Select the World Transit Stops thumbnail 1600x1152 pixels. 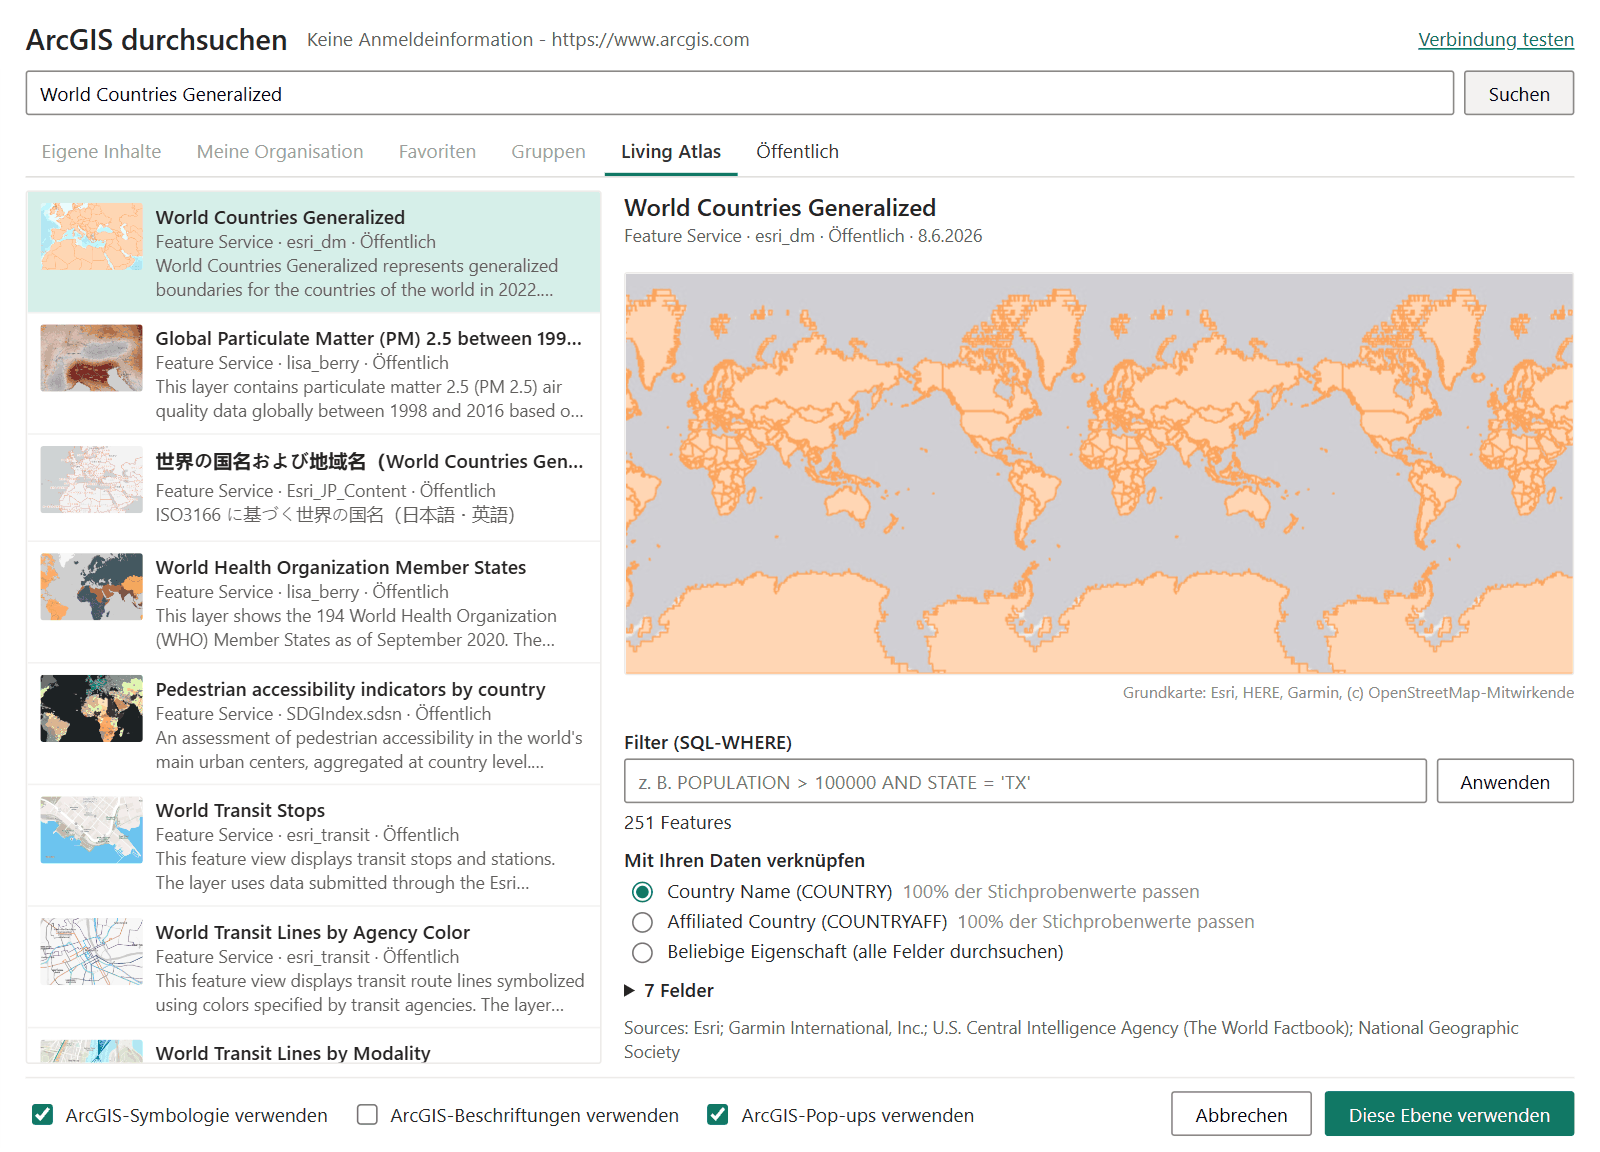tap(92, 830)
